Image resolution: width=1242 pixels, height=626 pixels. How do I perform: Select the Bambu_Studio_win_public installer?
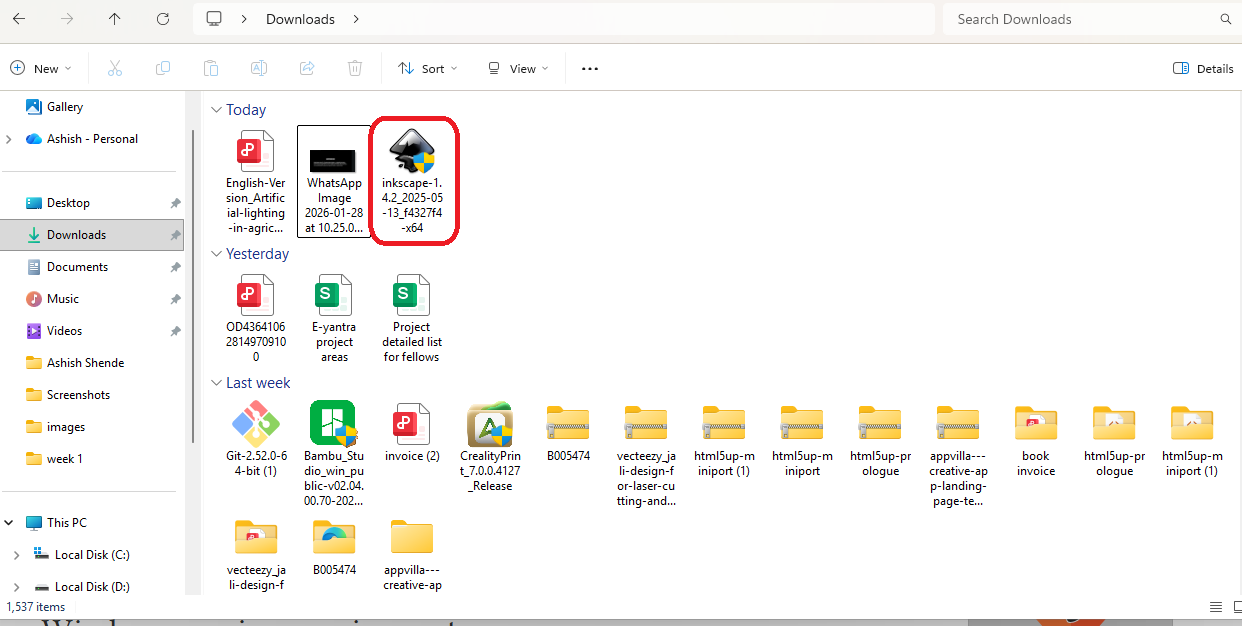click(334, 453)
